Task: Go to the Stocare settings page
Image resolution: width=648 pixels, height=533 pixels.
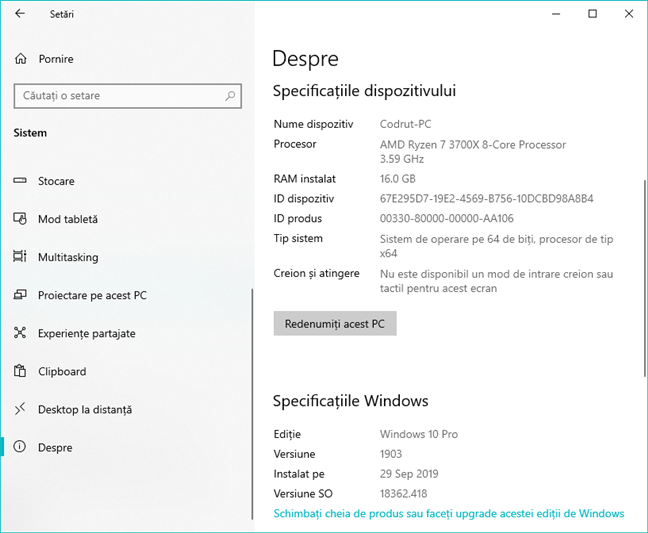Action: 56,181
